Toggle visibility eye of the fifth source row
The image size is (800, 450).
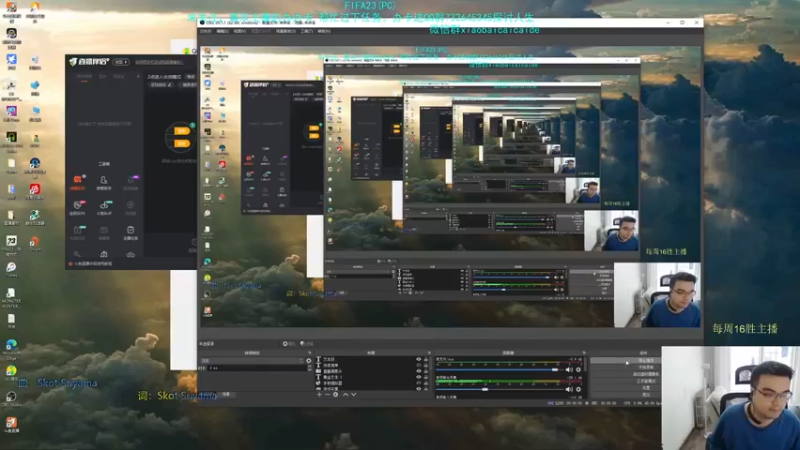418,383
